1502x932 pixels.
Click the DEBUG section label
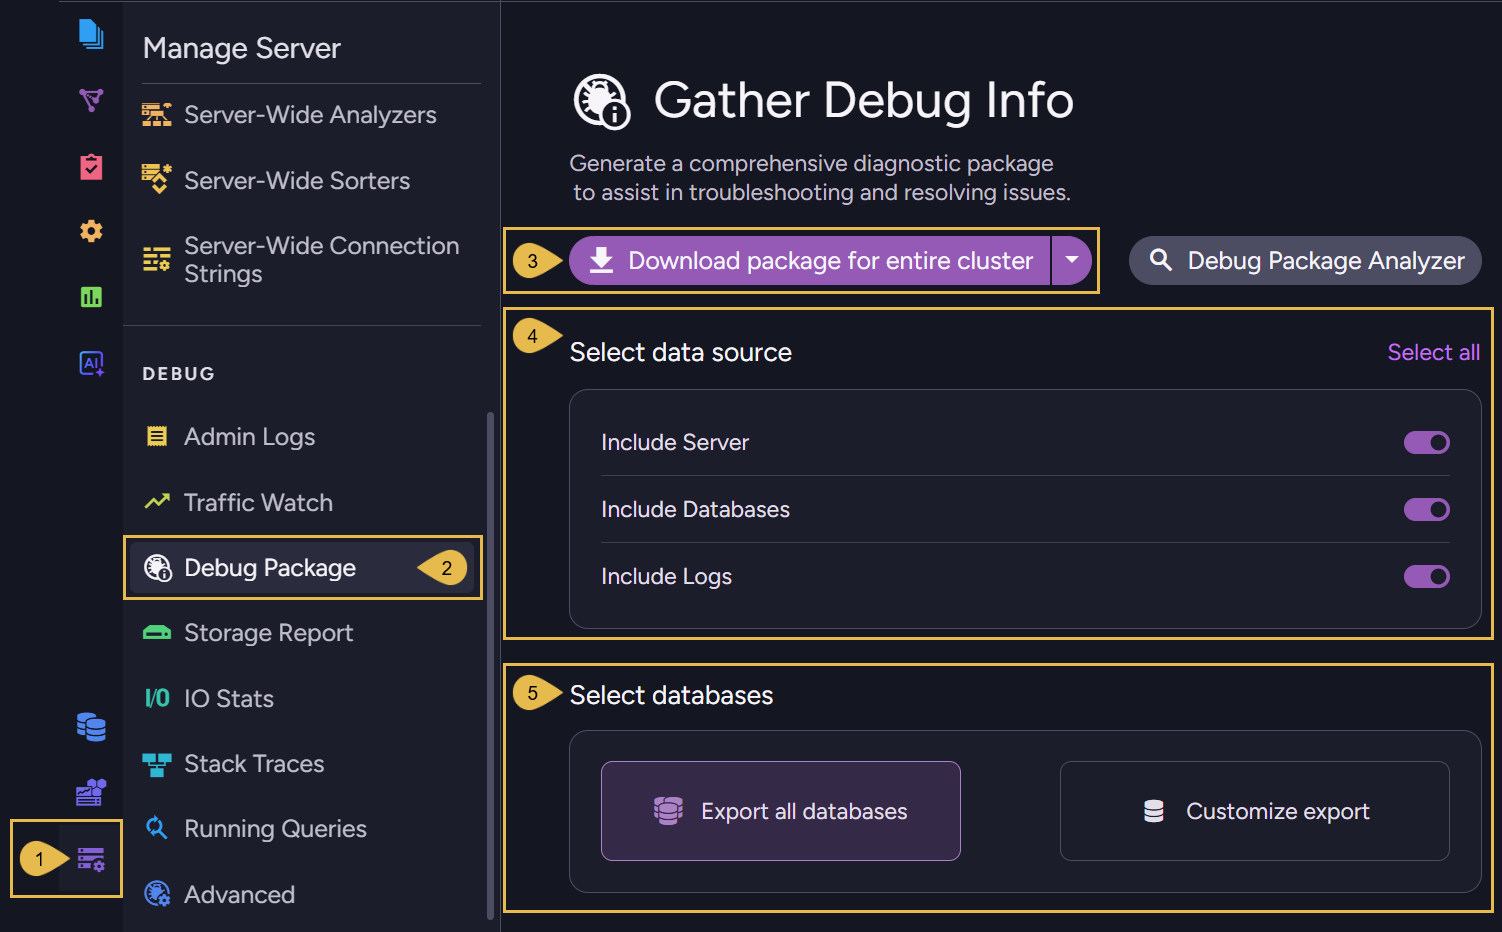click(179, 374)
